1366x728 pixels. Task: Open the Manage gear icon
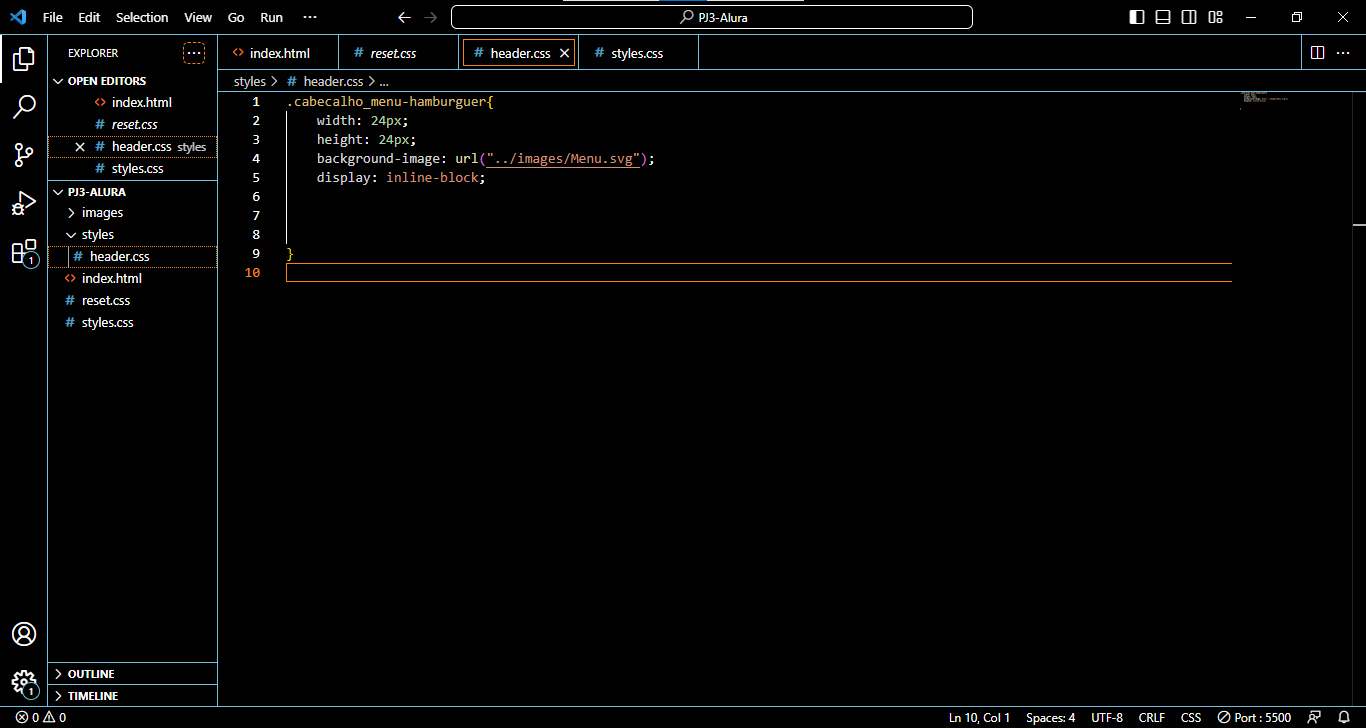point(24,682)
